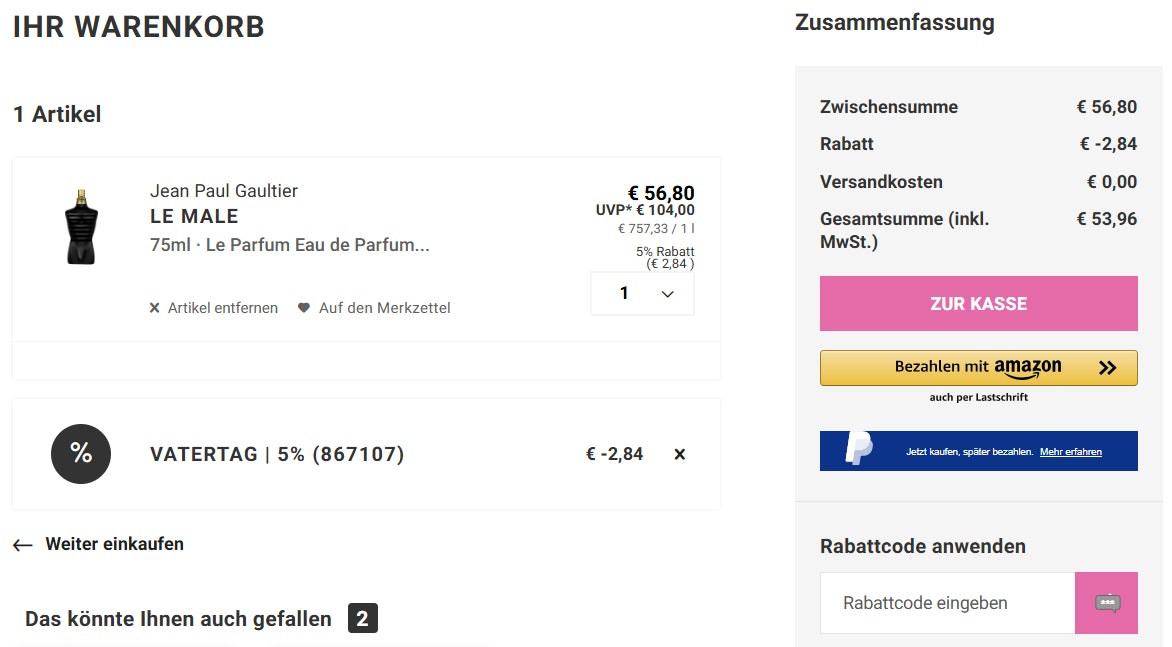Apply discount code with pink icon button
This screenshot has width=1172, height=647.
pyautogui.click(x=1106, y=603)
